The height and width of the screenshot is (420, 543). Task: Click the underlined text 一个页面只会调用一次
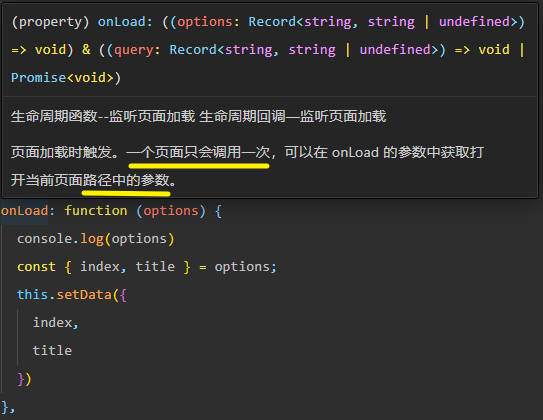(198, 152)
